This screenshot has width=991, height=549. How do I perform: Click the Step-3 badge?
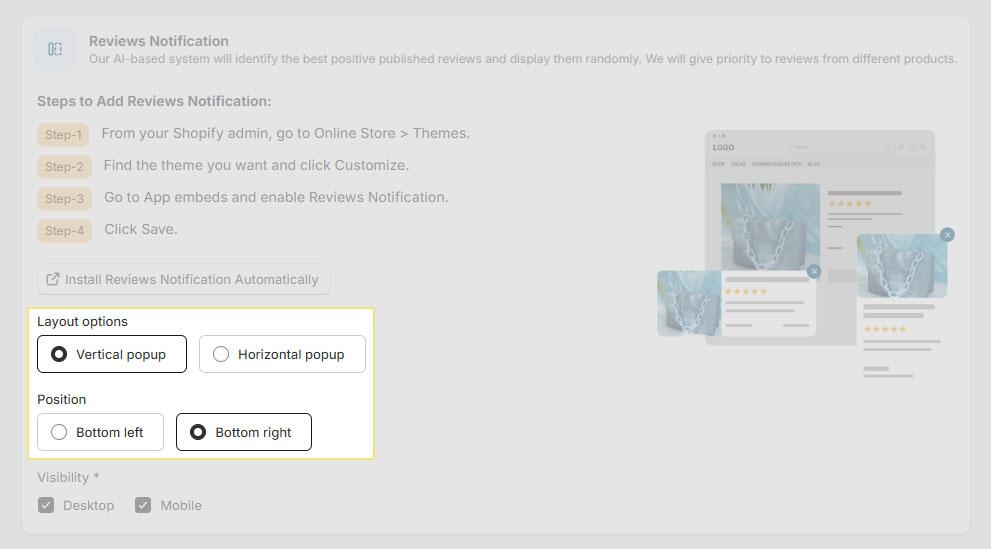64,199
